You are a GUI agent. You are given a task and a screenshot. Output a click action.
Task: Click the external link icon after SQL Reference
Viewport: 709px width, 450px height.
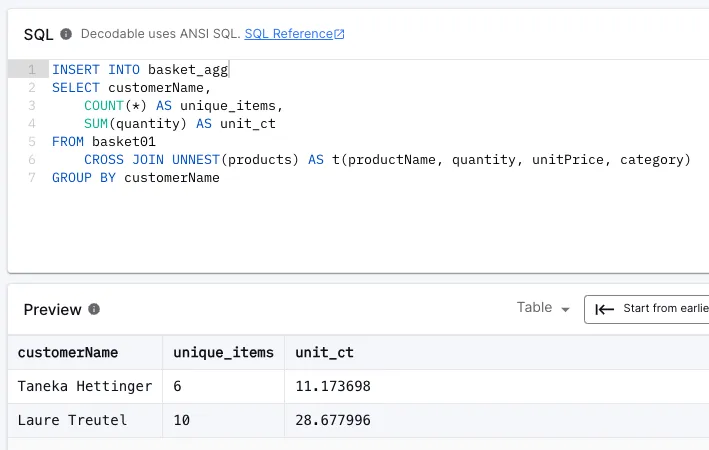(x=339, y=34)
